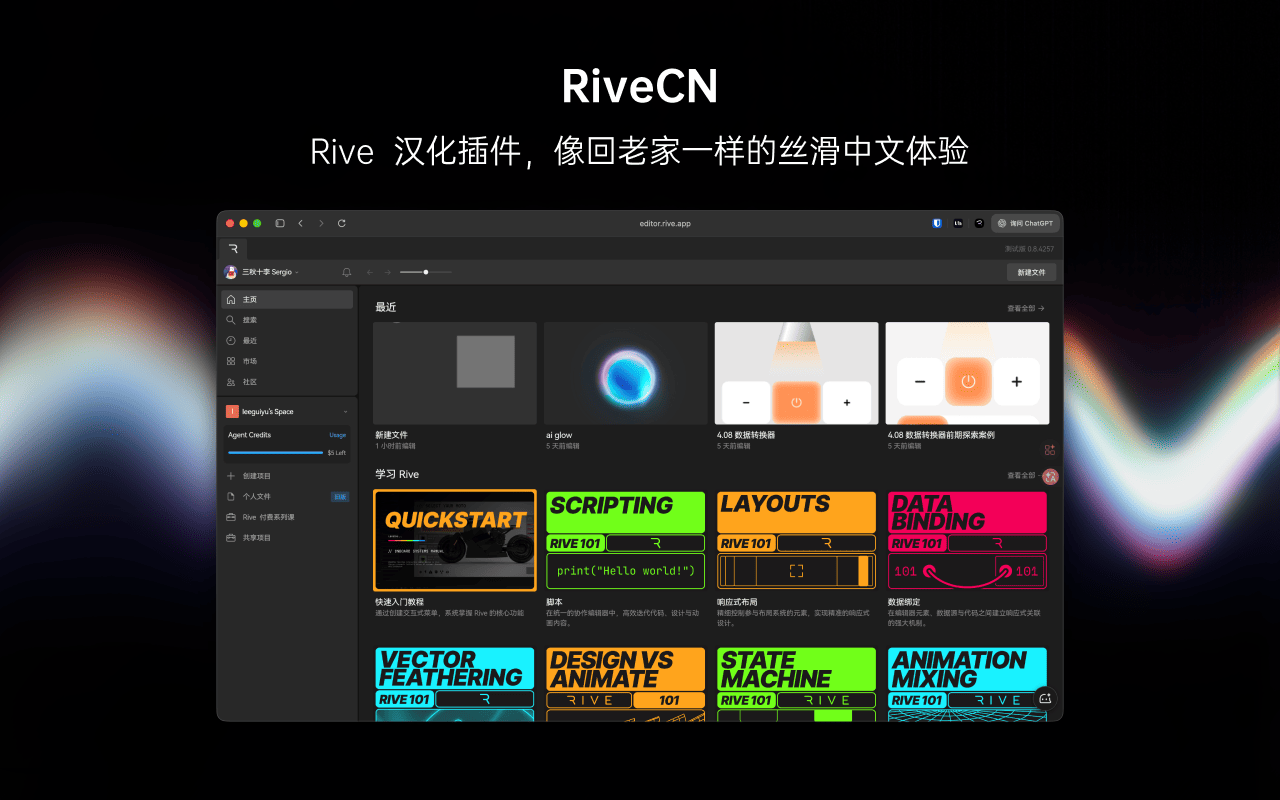Screen dimensions: 1280x800
Task: Click the 创建项目 plus icon
Action: (230, 474)
